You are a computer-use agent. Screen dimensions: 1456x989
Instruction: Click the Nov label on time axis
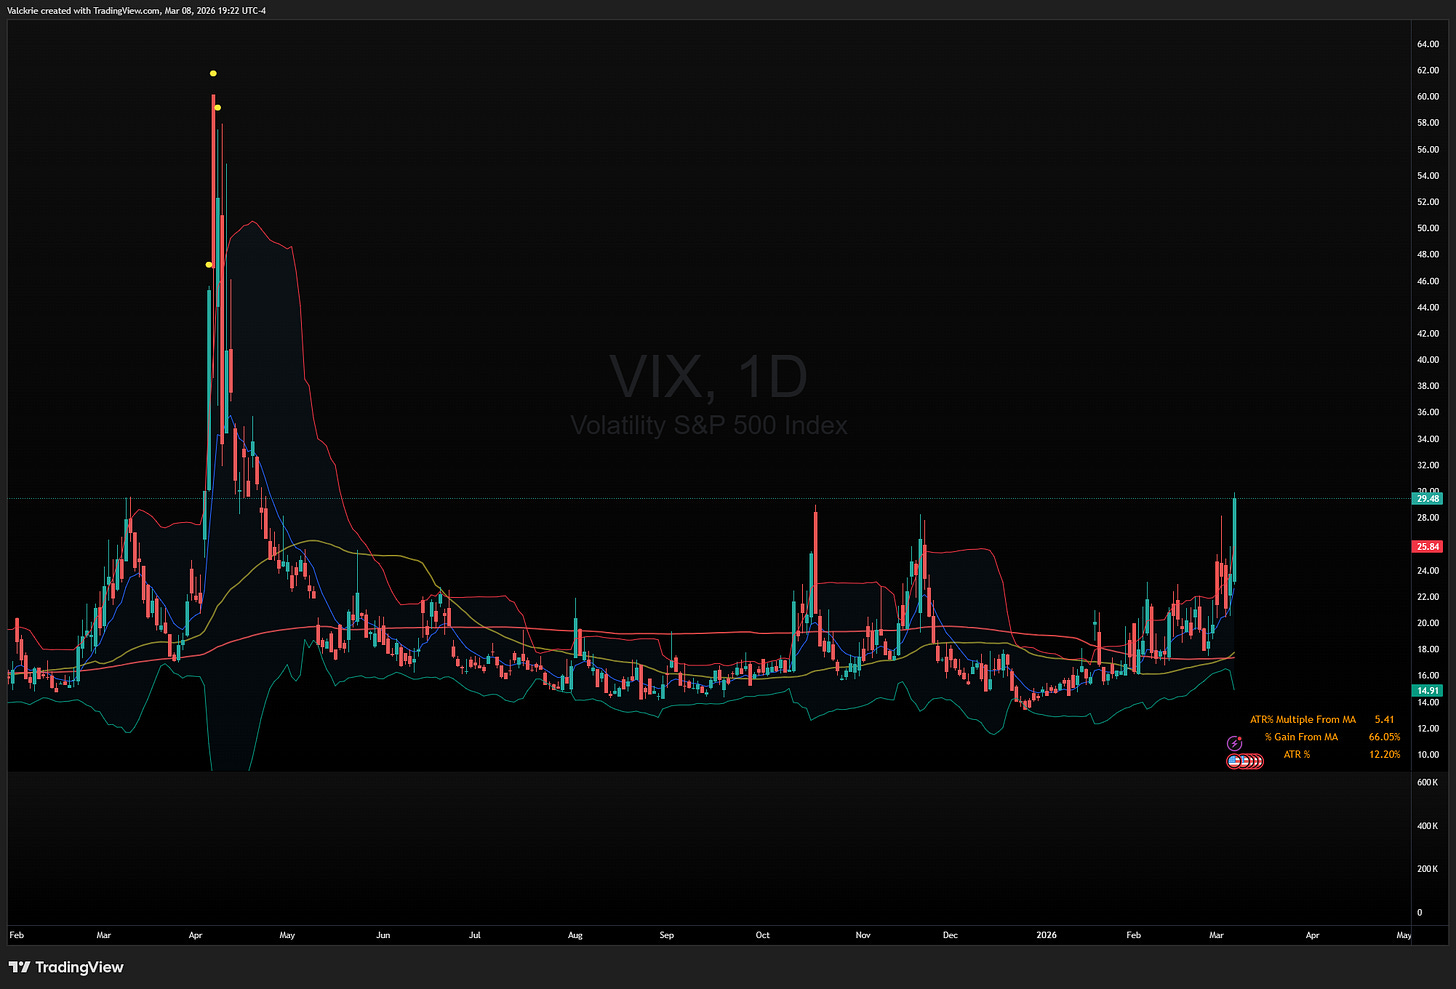pos(863,935)
